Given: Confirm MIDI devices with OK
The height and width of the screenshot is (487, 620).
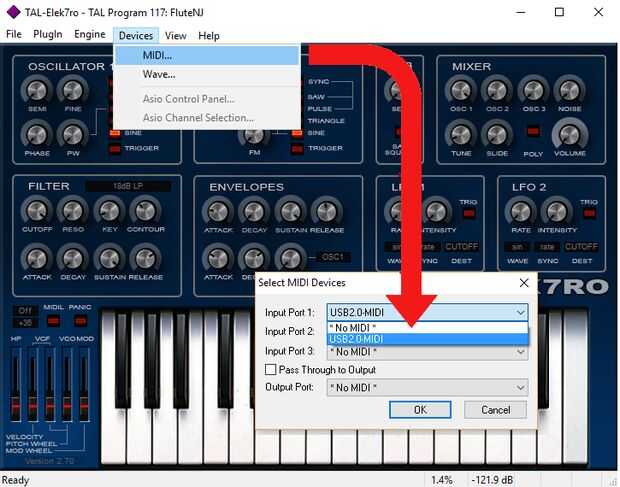Looking at the screenshot, I should tap(420, 410).
